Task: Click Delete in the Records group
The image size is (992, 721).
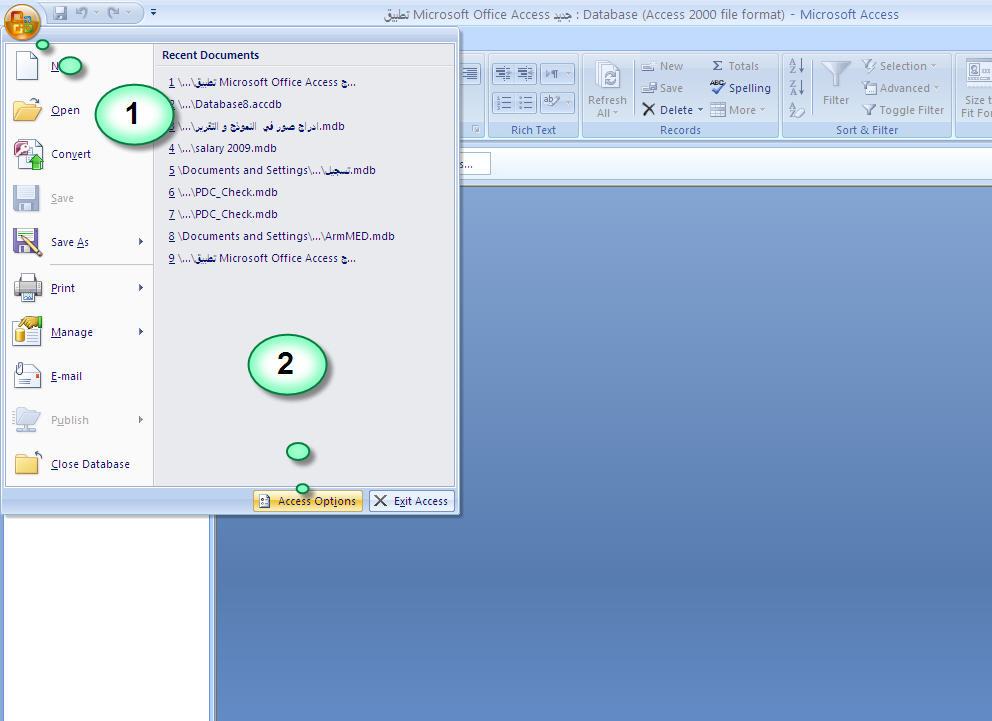Action: 667,110
